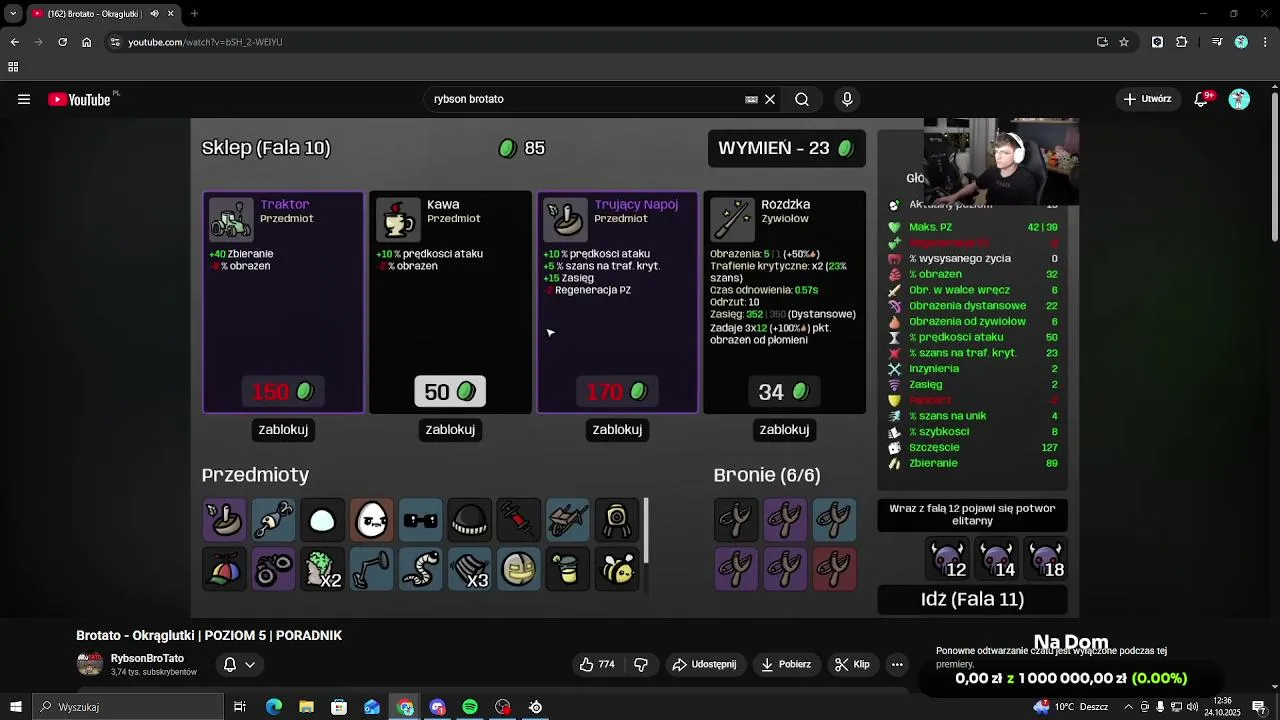Open RybsonBroTato subscription notification settings
The height and width of the screenshot is (720, 1280).
click(x=239, y=664)
